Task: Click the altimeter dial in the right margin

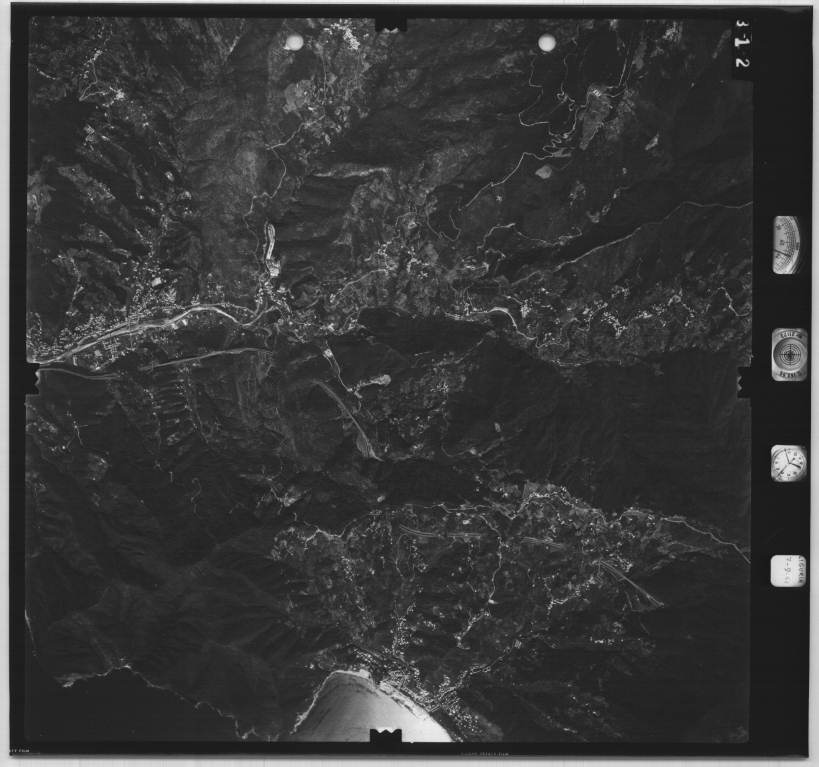Action: [787, 245]
